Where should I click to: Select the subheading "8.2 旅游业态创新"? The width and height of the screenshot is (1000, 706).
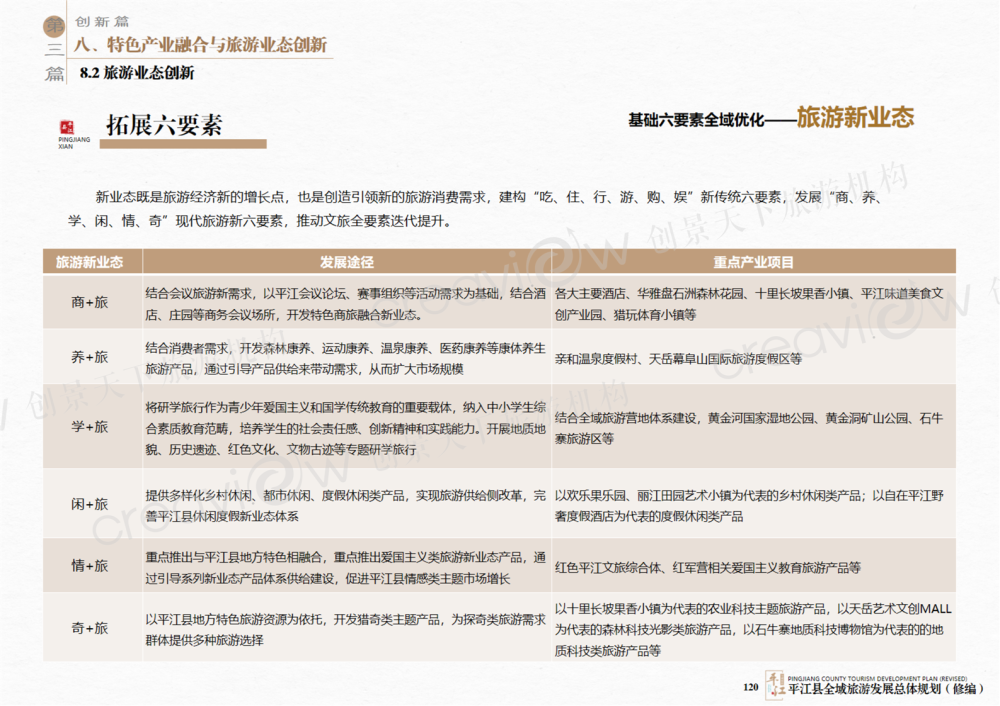136,73
